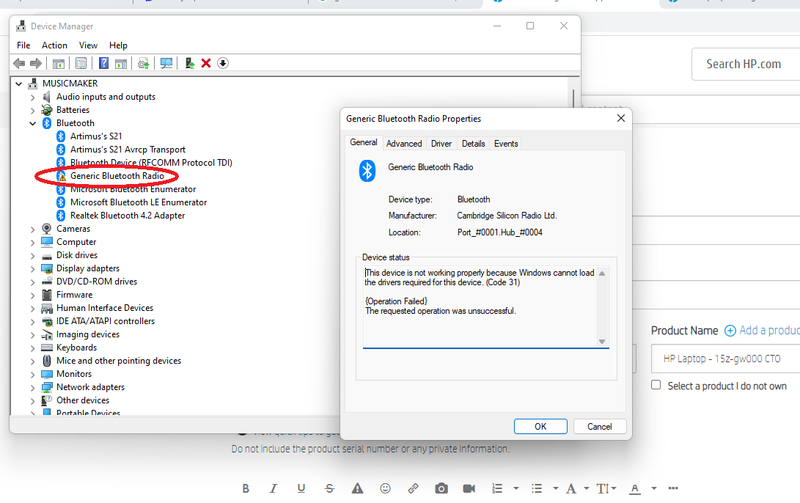800x503 pixels.
Task: Click the insert link chain icon
Action: pyautogui.click(x=413, y=489)
